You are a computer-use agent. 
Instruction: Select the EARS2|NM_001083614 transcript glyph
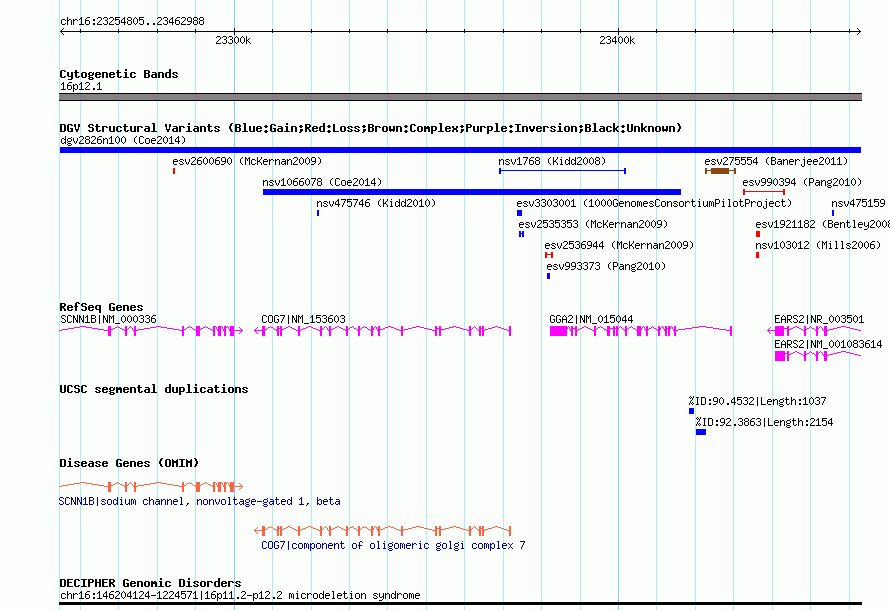click(x=818, y=356)
